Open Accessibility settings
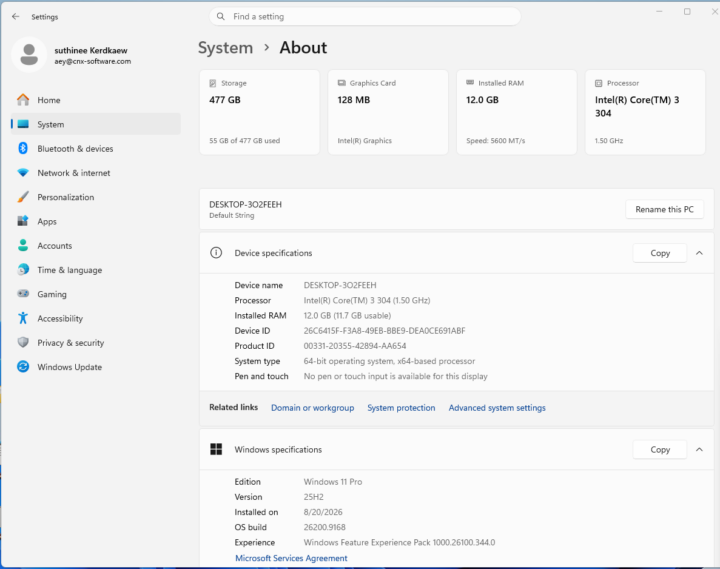720x569 pixels. pyautogui.click(x=96, y=318)
